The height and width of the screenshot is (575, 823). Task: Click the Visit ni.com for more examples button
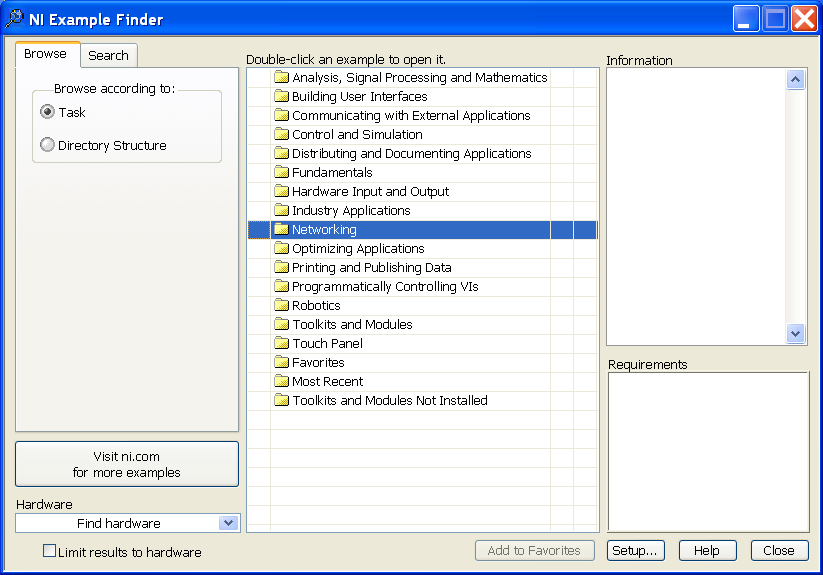tap(127, 464)
